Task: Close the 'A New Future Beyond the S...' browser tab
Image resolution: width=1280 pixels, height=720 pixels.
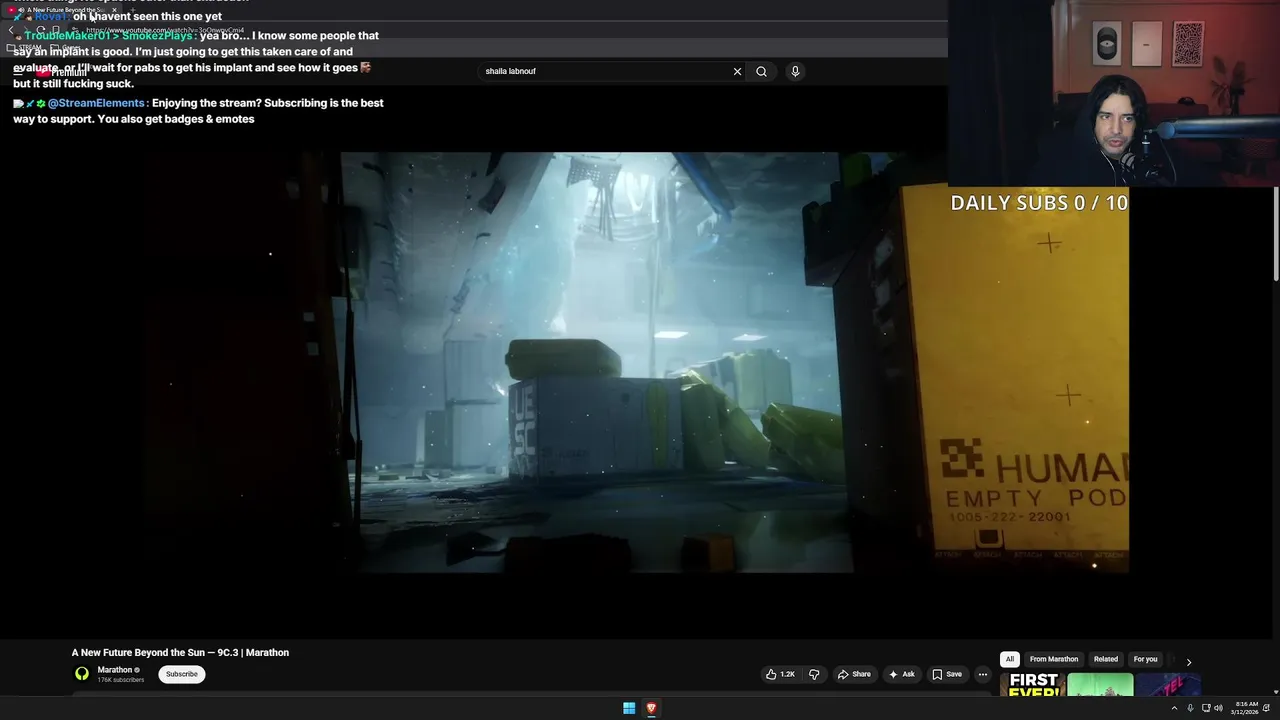Action: (x=114, y=10)
